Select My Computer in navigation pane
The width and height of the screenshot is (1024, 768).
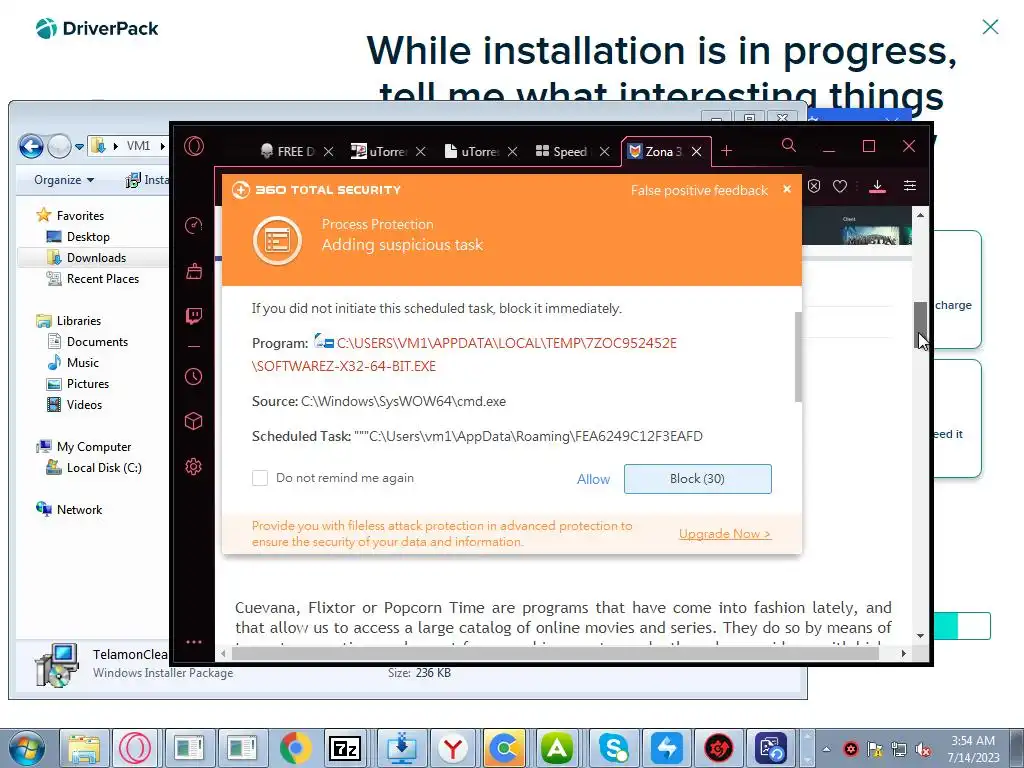[93, 447]
